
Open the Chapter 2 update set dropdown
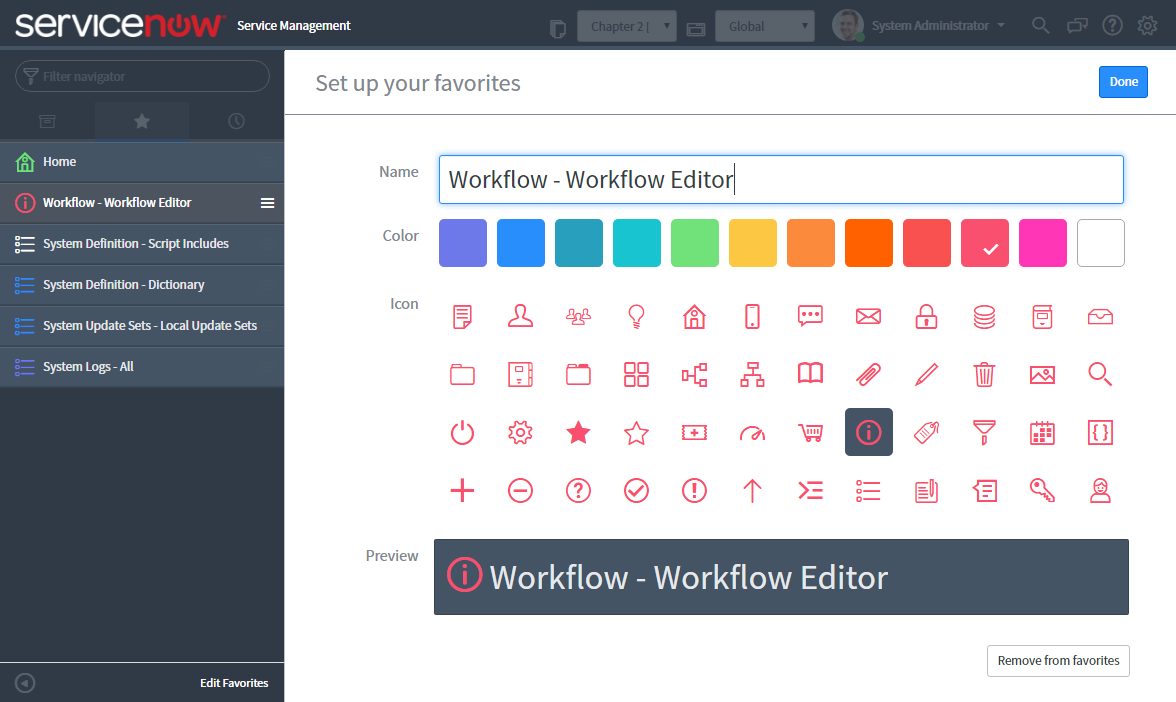coord(627,26)
